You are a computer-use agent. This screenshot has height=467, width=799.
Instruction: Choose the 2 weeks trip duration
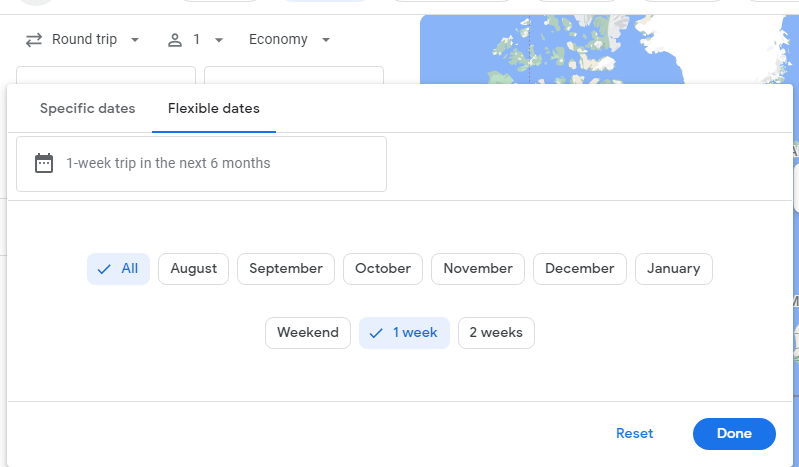pos(496,333)
